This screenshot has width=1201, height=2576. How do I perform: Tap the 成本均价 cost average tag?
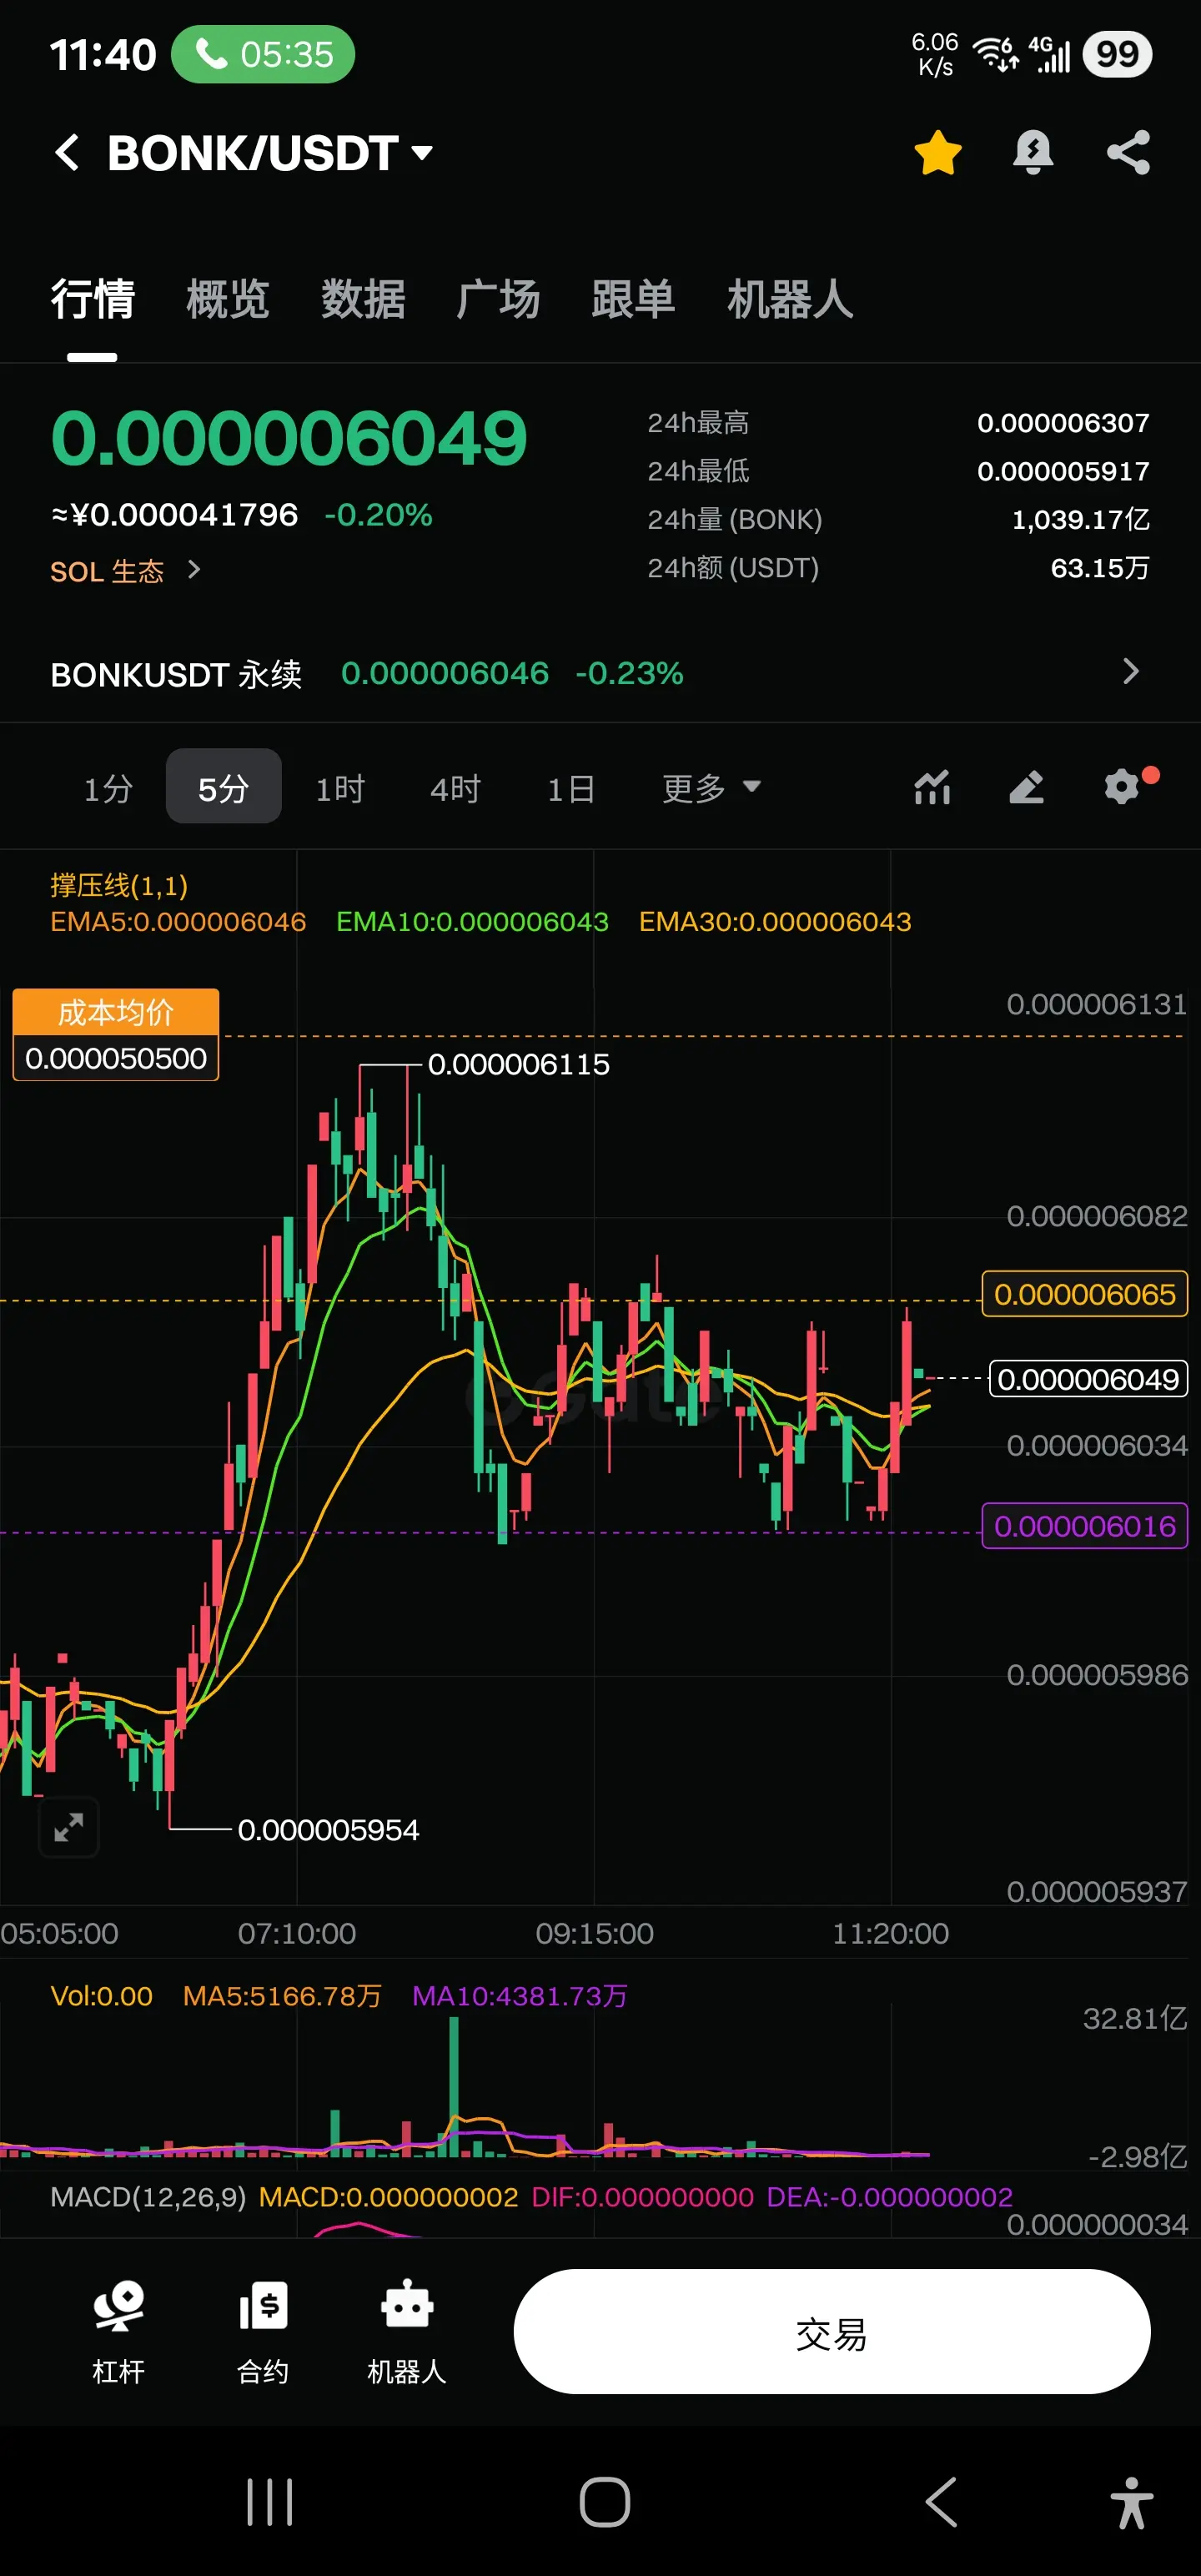(x=116, y=1034)
